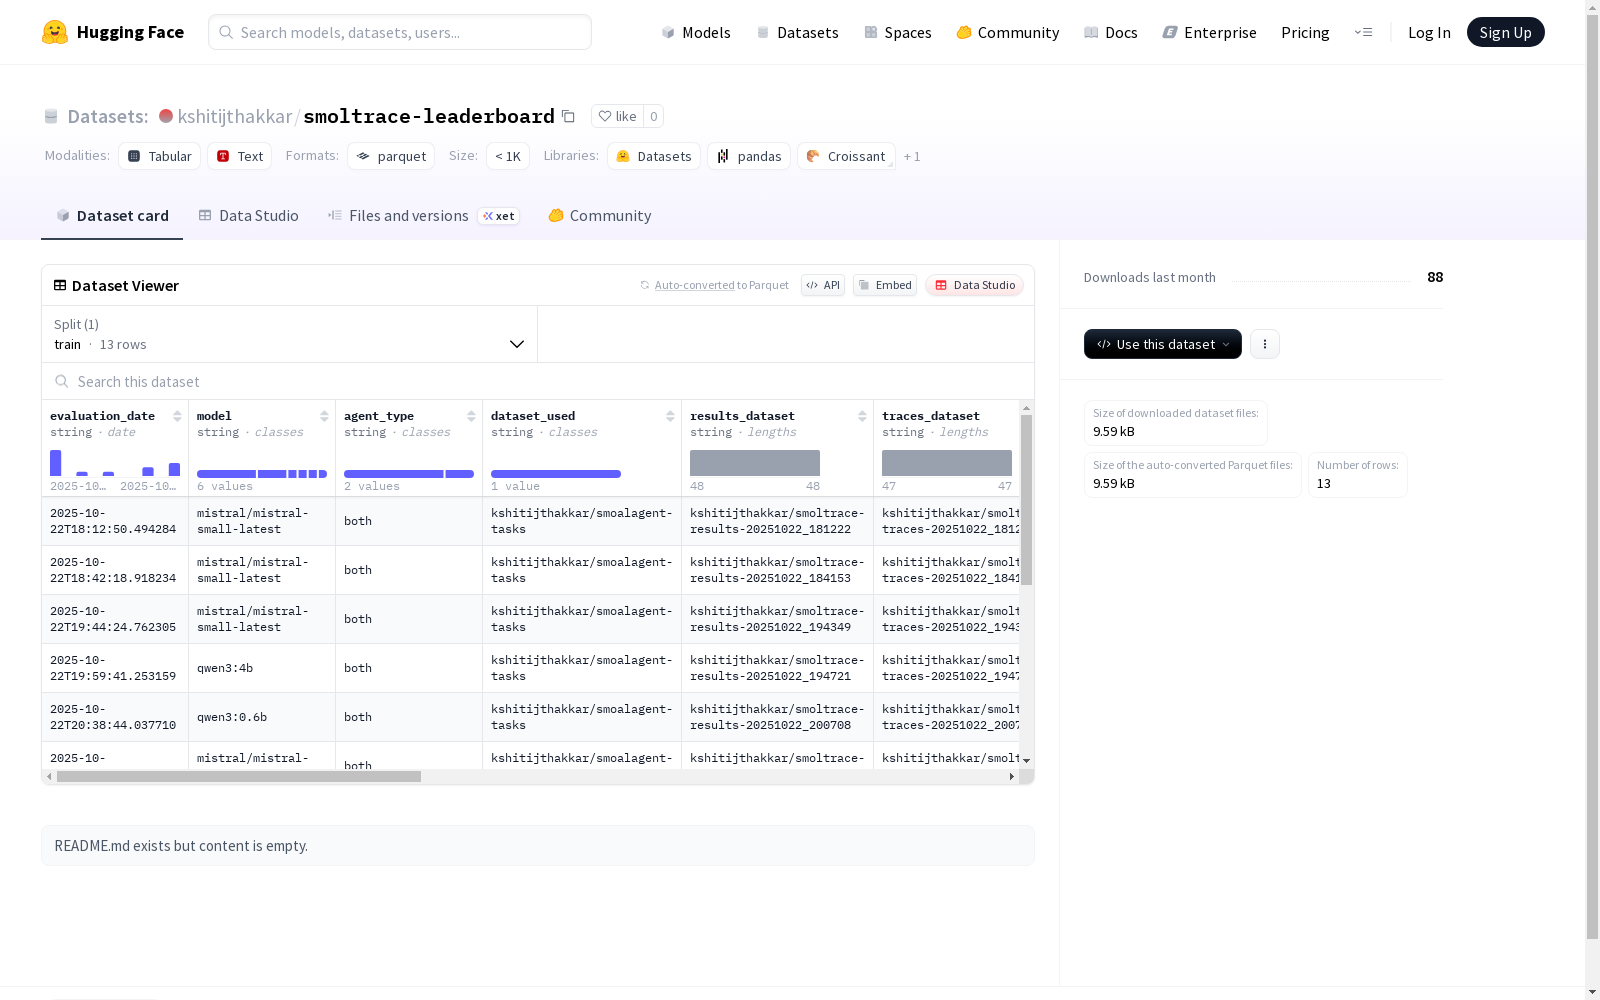Open Data Studio from the viewer header
1600x1000 pixels.
[974, 285]
